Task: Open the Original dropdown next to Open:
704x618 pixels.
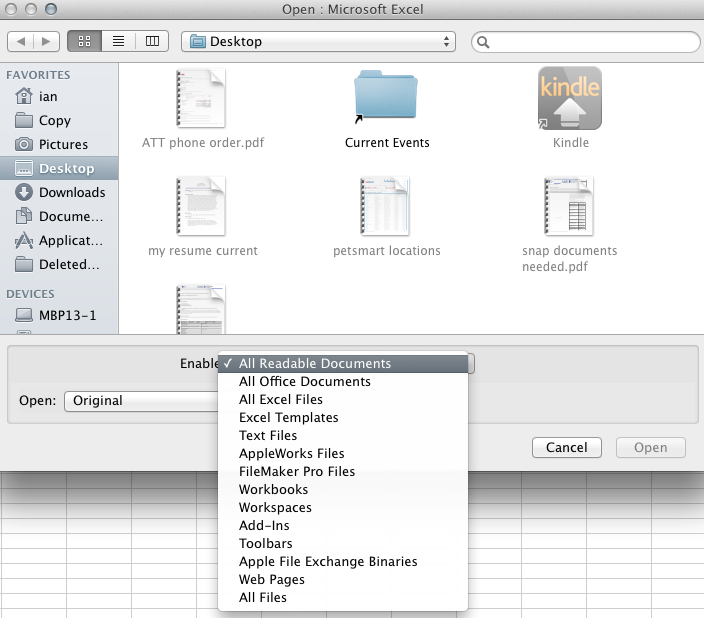Action: [x=141, y=401]
